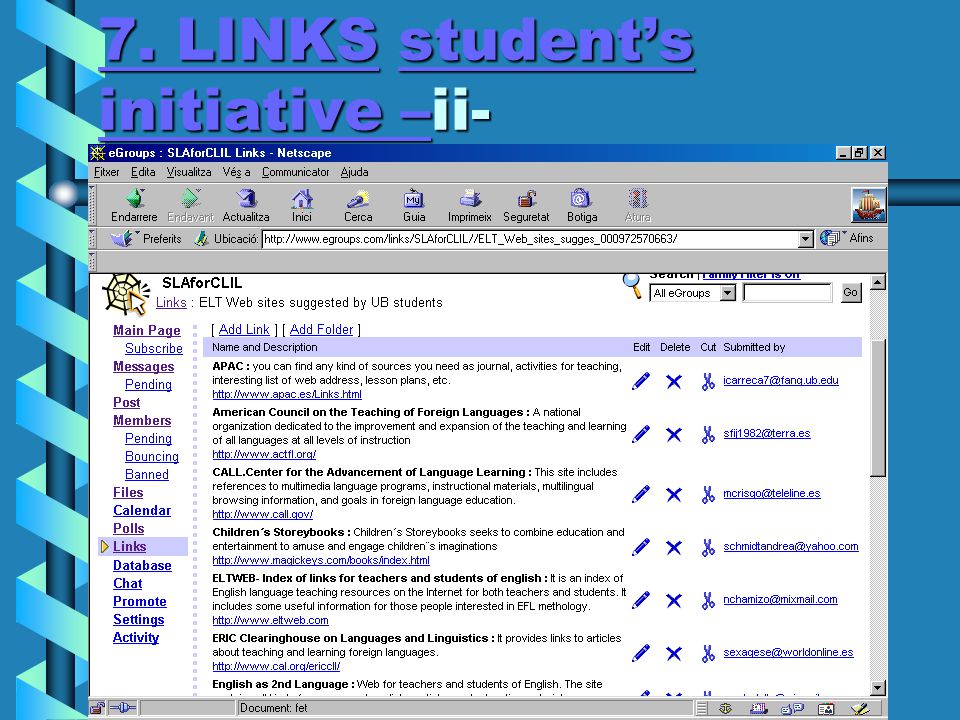The height and width of the screenshot is (720, 960).
Task: Click the status bar lock icon
Action: (x=98, y=708)
